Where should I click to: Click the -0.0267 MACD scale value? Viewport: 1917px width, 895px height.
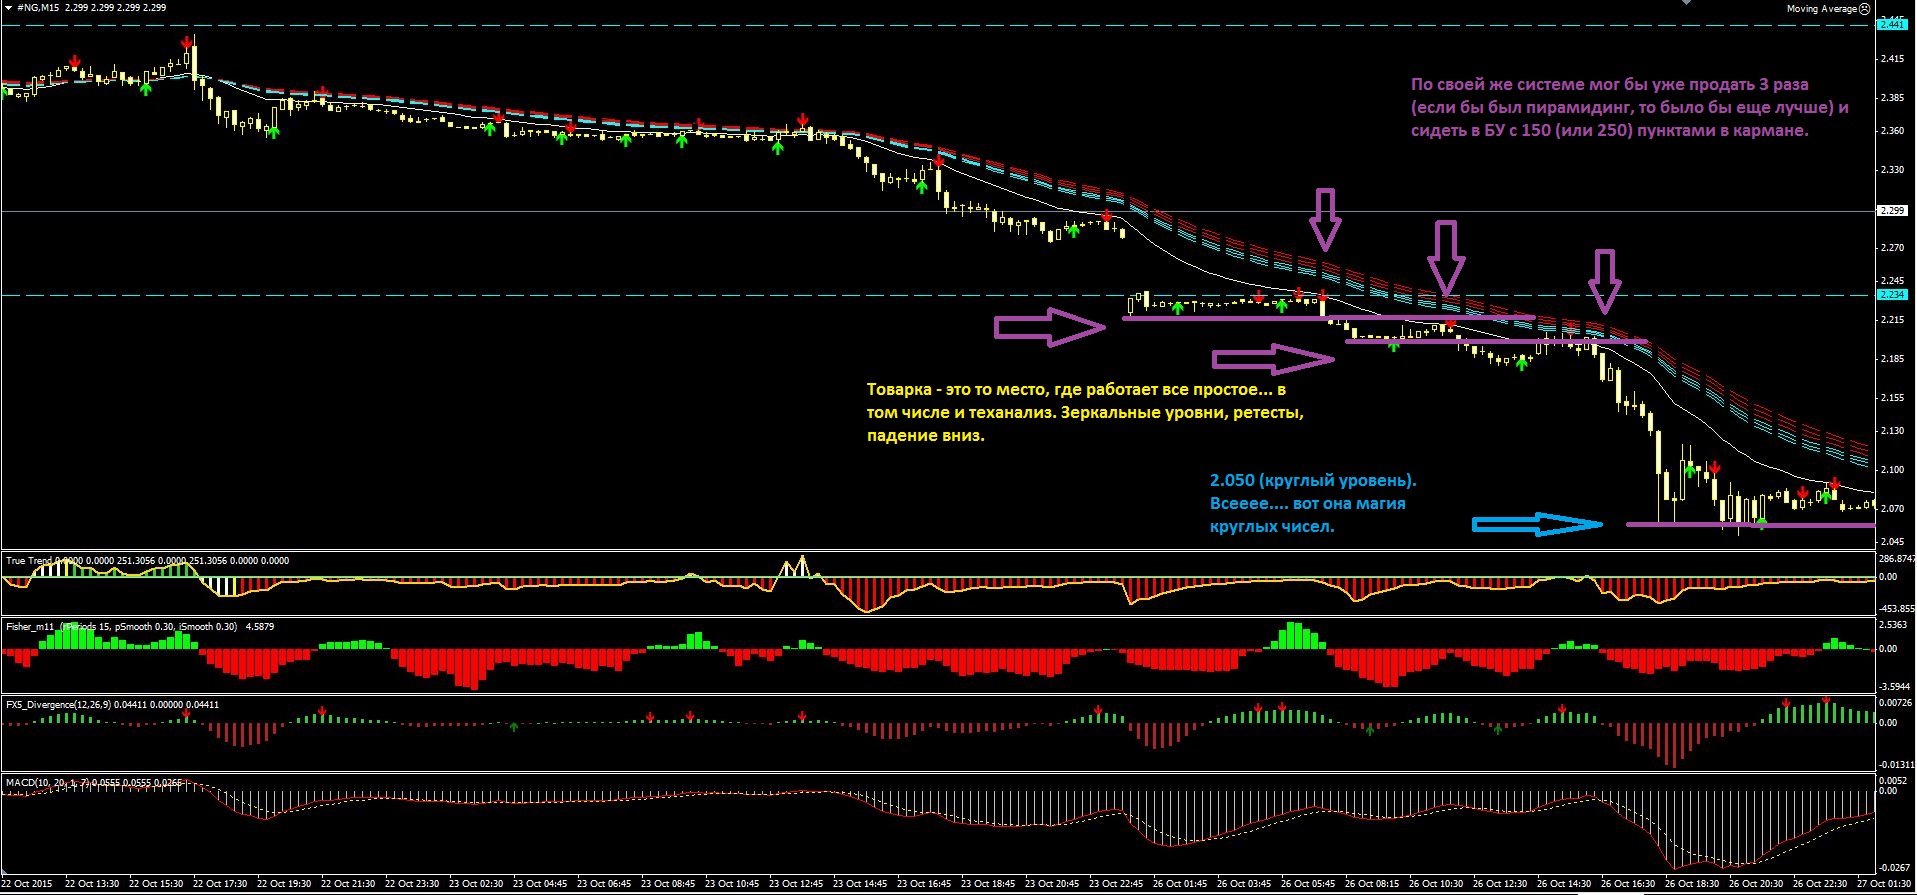point(1895,868)
